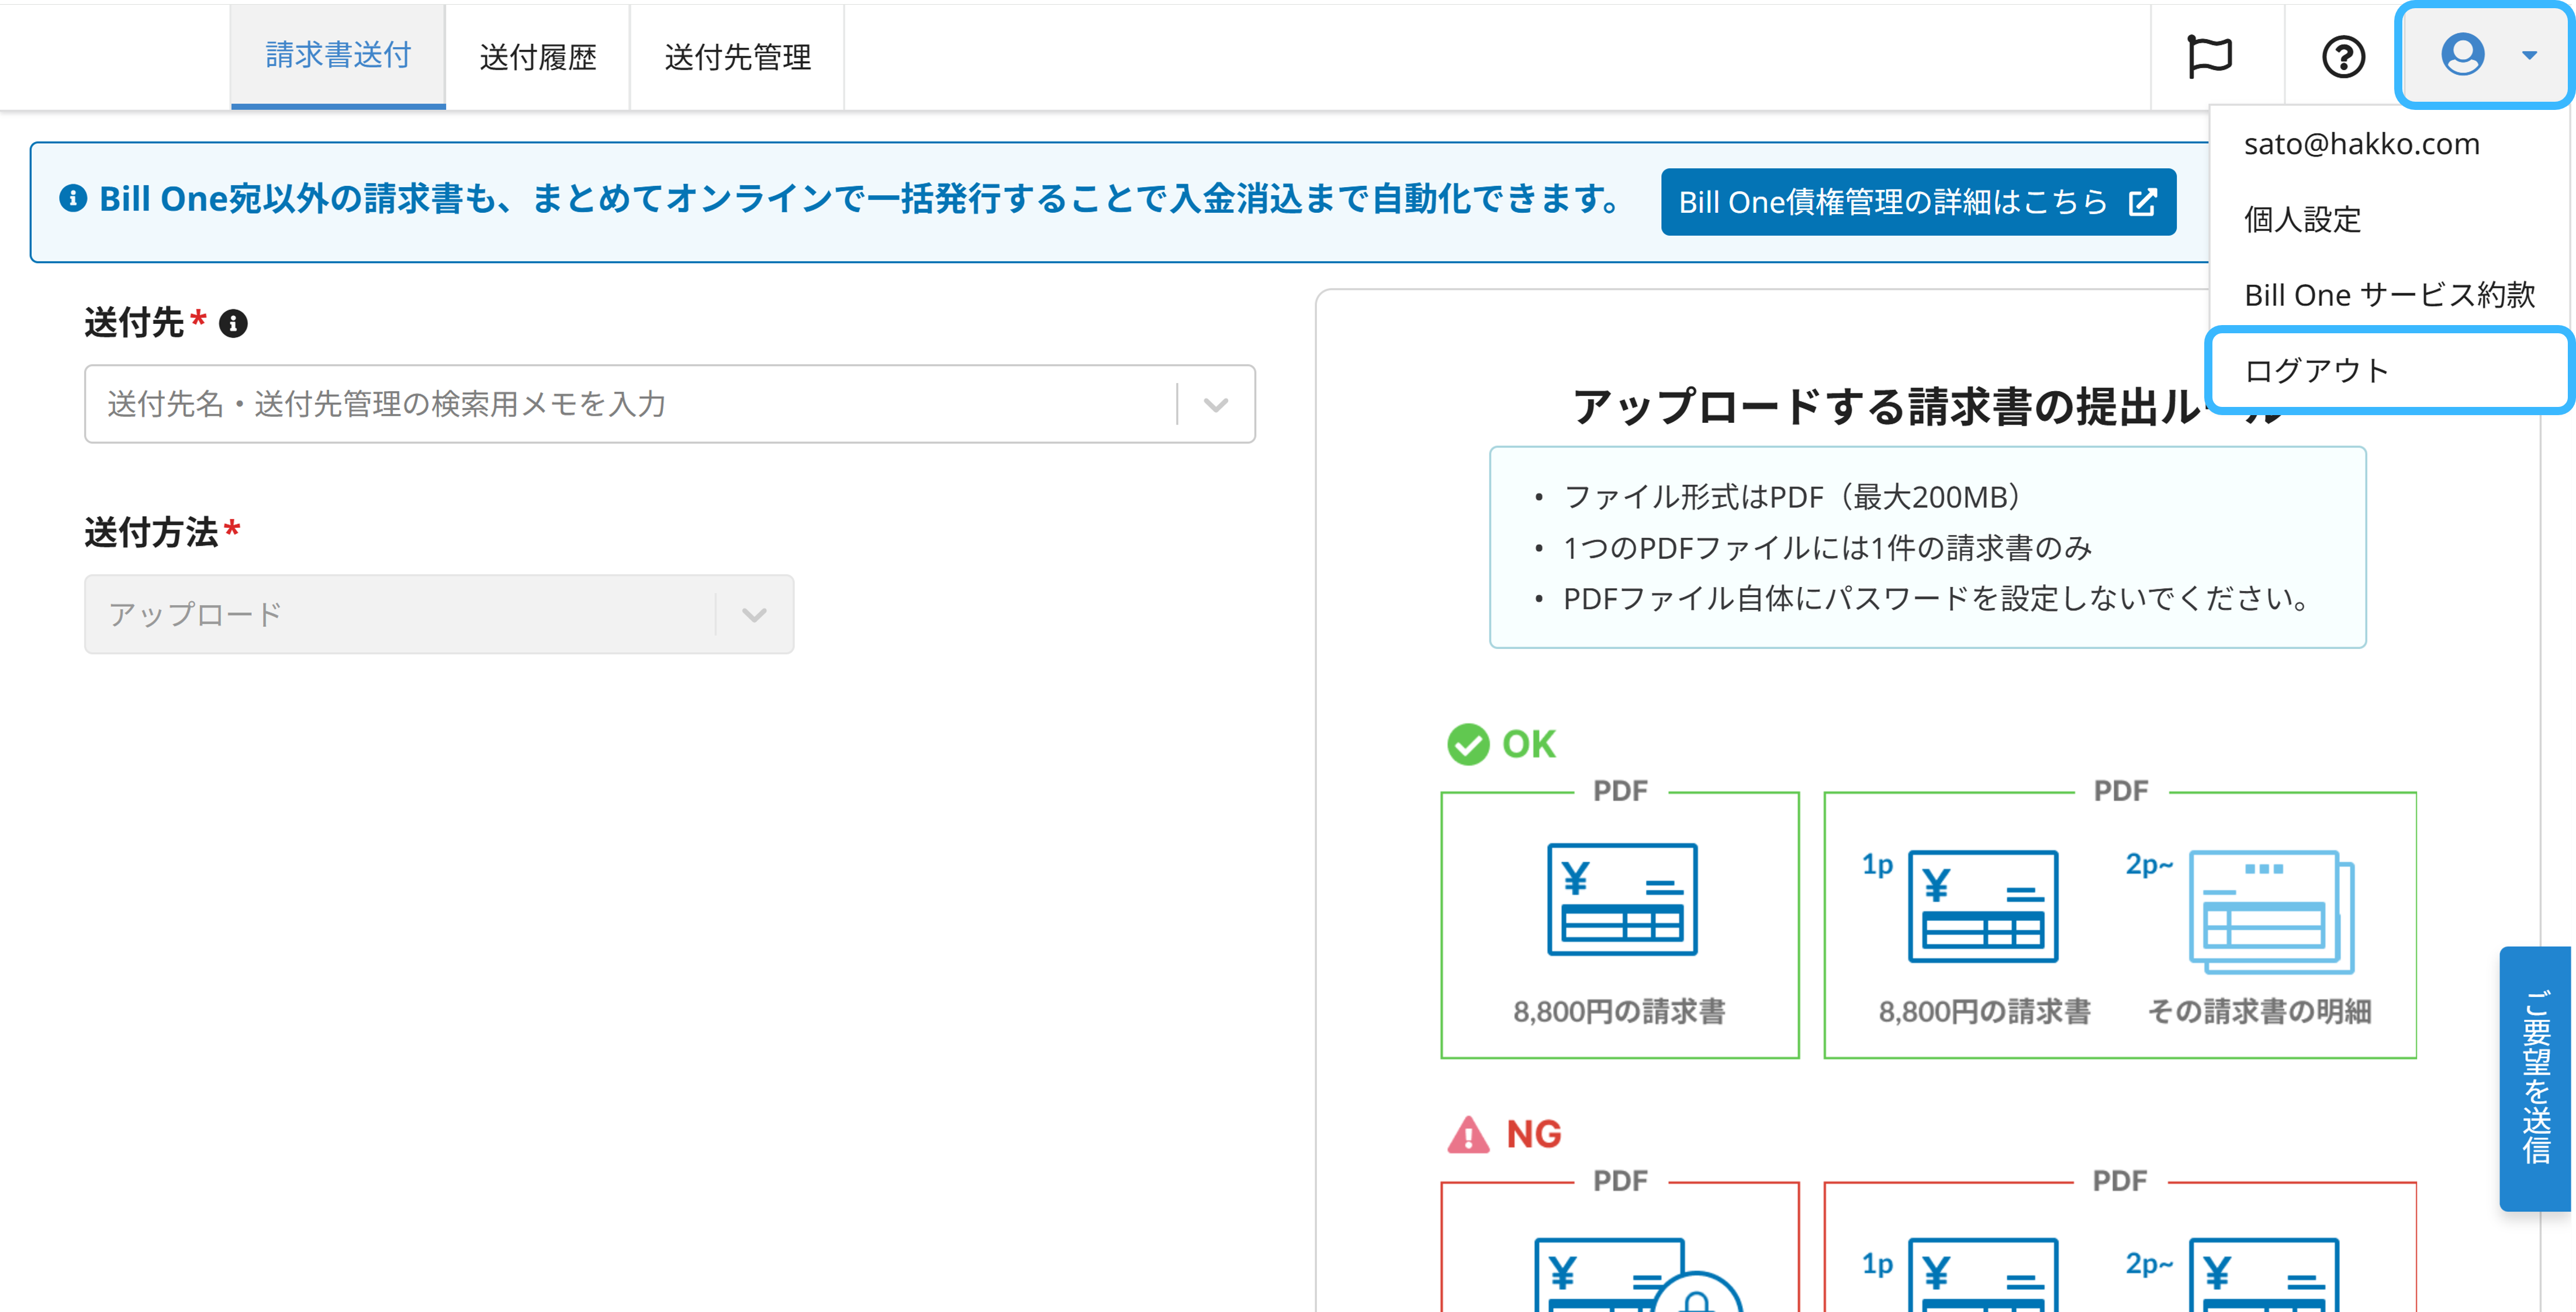Click the 8,800円の請求書 single PDF illustration
2576x1312 pixels.
tap(1621, 899)
